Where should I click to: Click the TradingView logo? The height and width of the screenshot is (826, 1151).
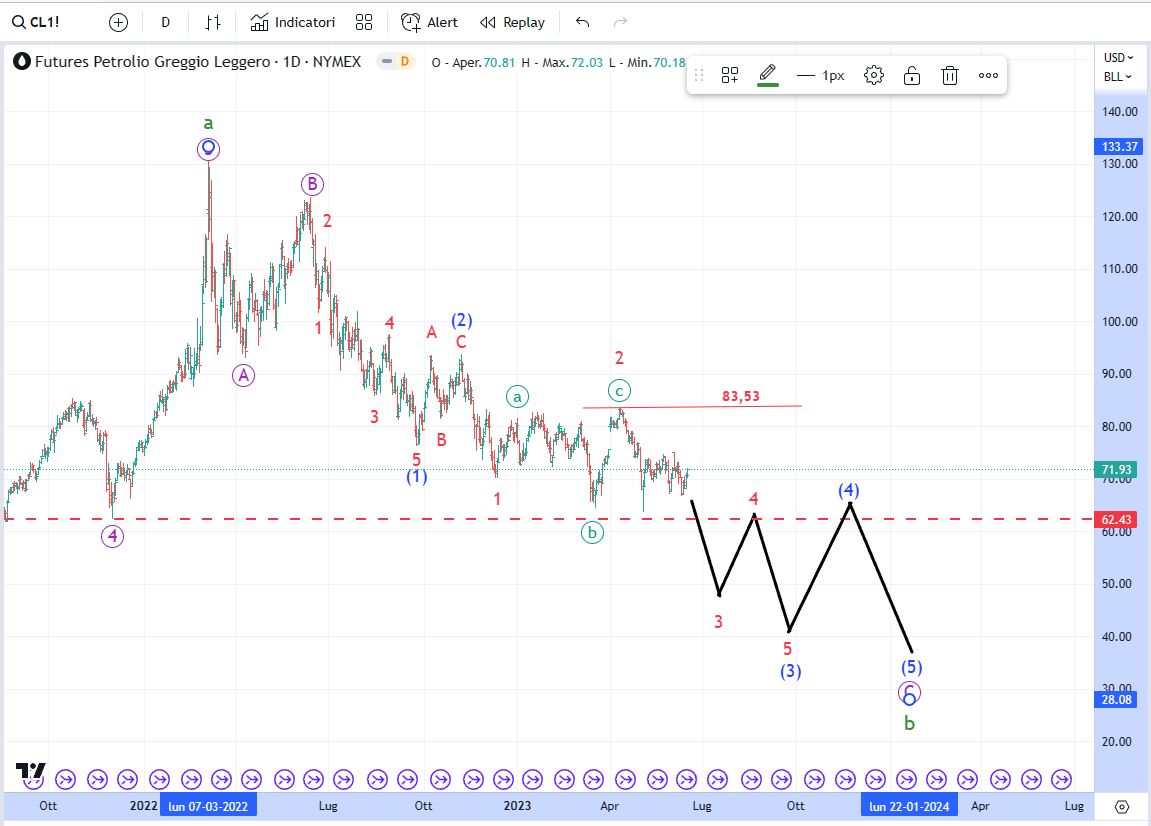point(30,771)
